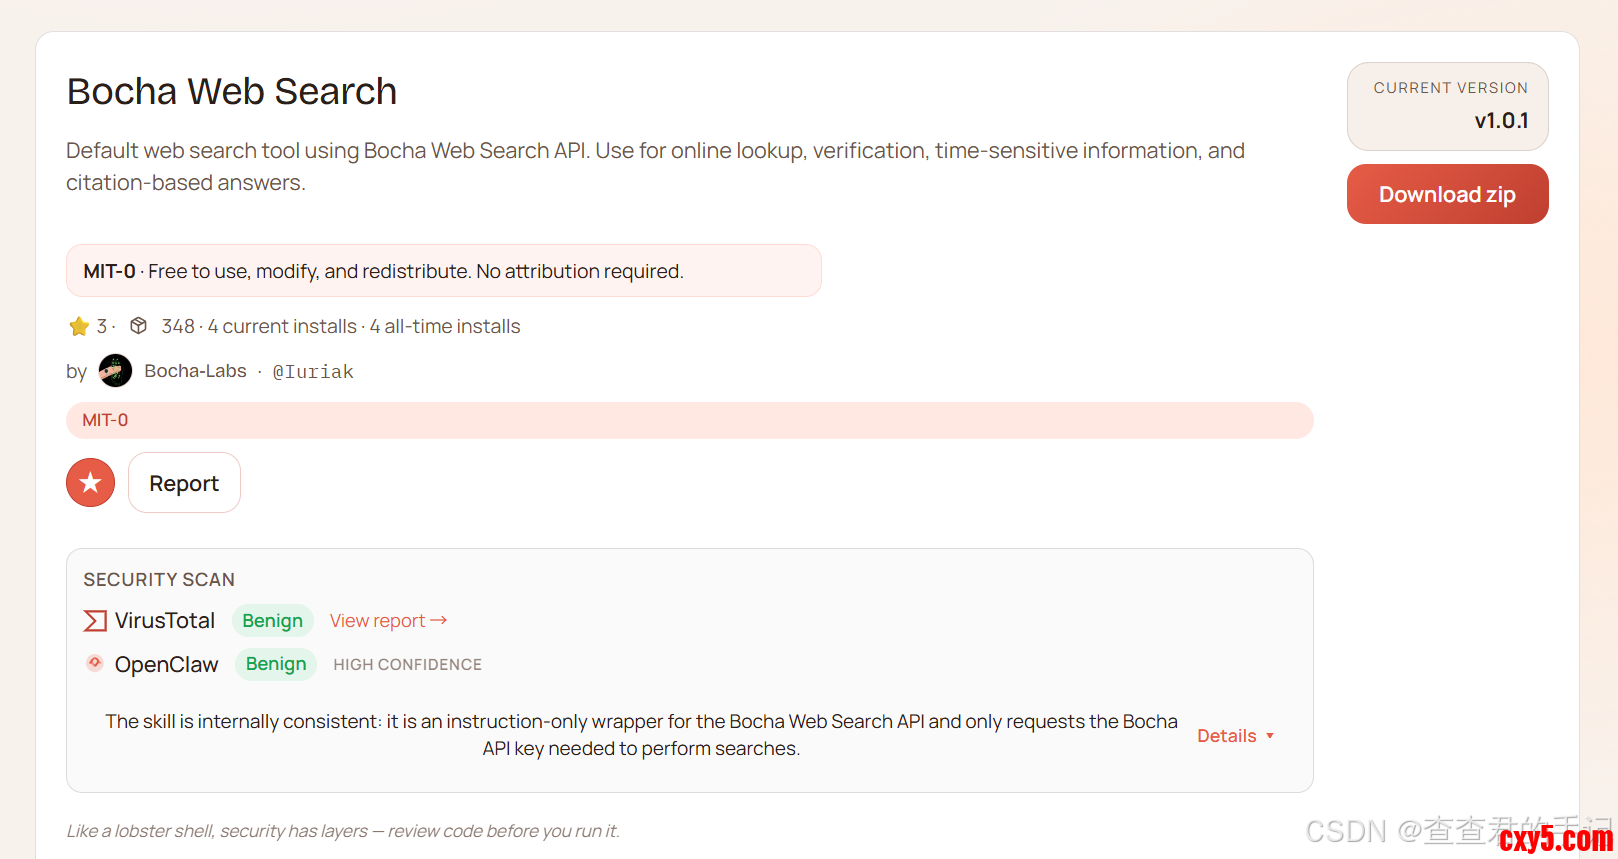
Task: Click the MIT-0 license tag bar
Action: point(690,420)
